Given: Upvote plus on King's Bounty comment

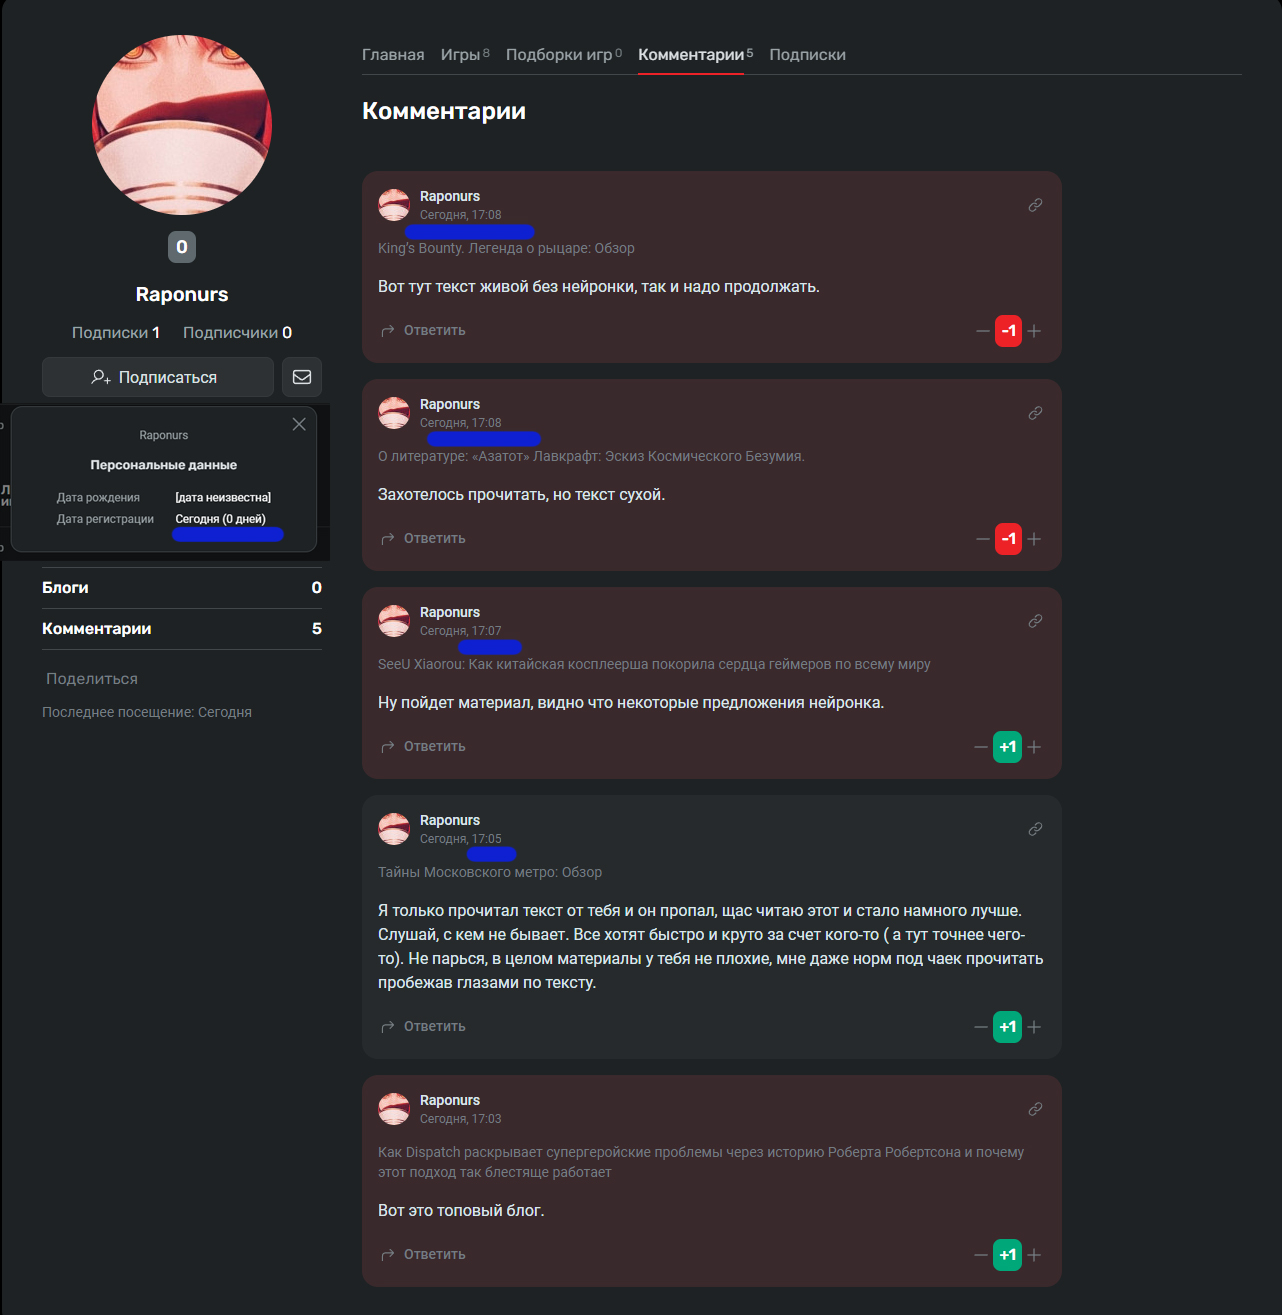Looking at the screenshot, I should (1035, 331).
